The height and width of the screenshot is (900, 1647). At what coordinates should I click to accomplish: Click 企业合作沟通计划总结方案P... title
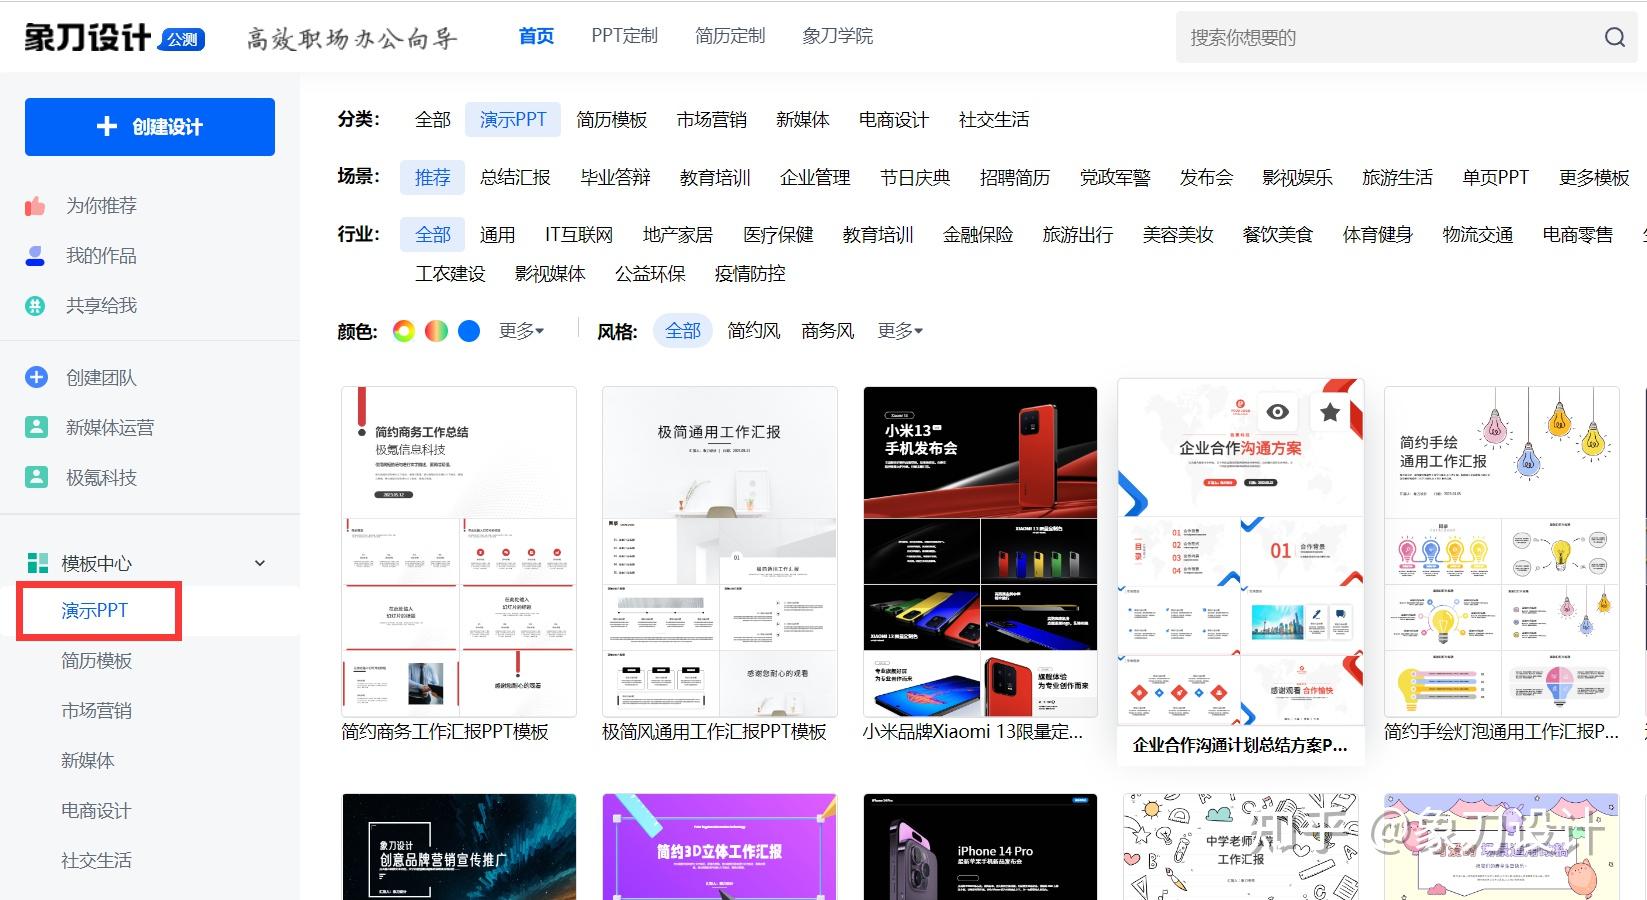point(1240,745)
